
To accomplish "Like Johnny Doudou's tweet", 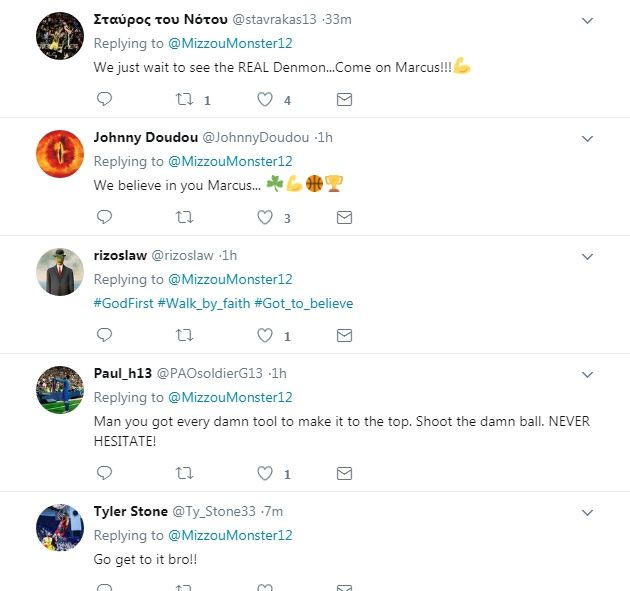I will tap(265, 218).
